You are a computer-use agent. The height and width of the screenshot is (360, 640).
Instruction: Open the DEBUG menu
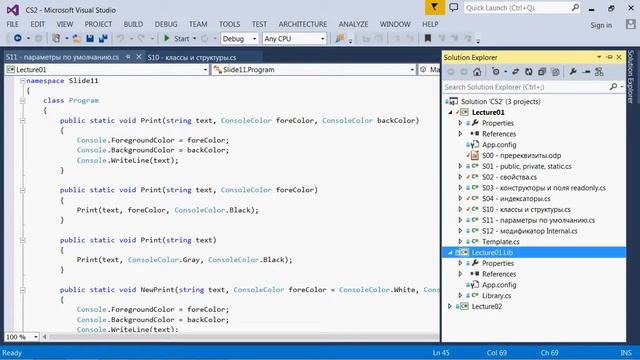(166, 24)
